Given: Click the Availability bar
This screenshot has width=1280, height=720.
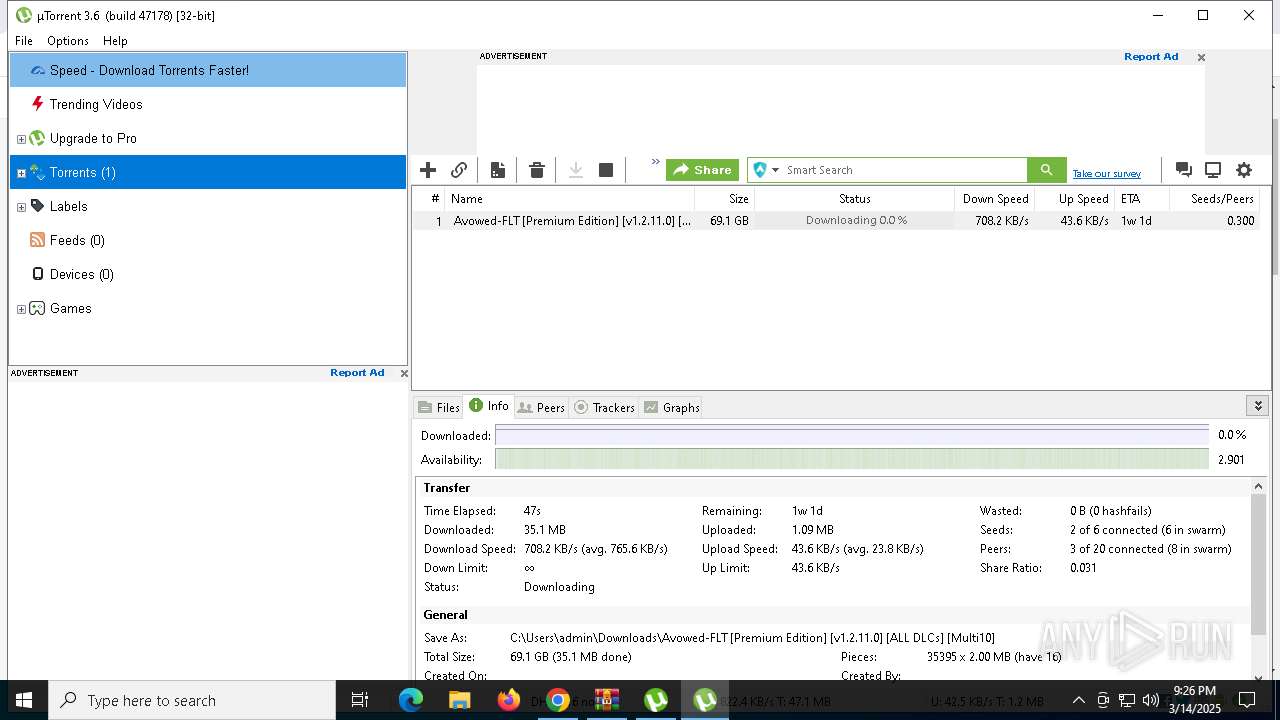Looking at the screenshot, I should click(852, 460).
